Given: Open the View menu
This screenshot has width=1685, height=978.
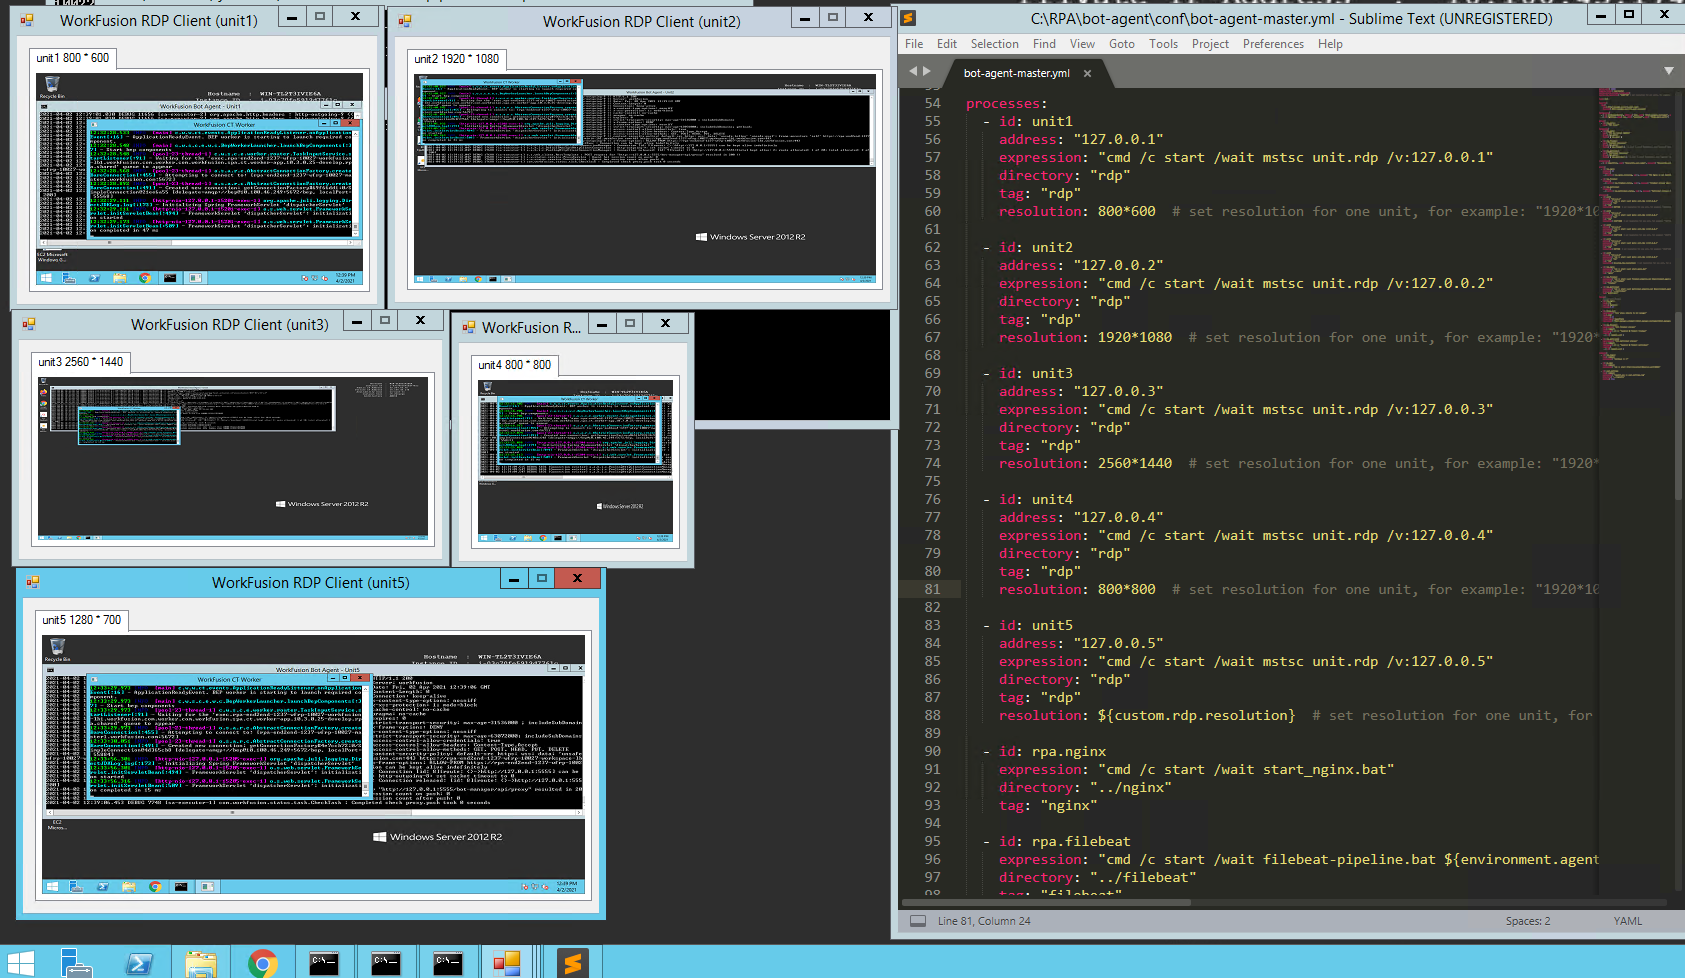Looking at the screenshot, I should point(1082,44).
